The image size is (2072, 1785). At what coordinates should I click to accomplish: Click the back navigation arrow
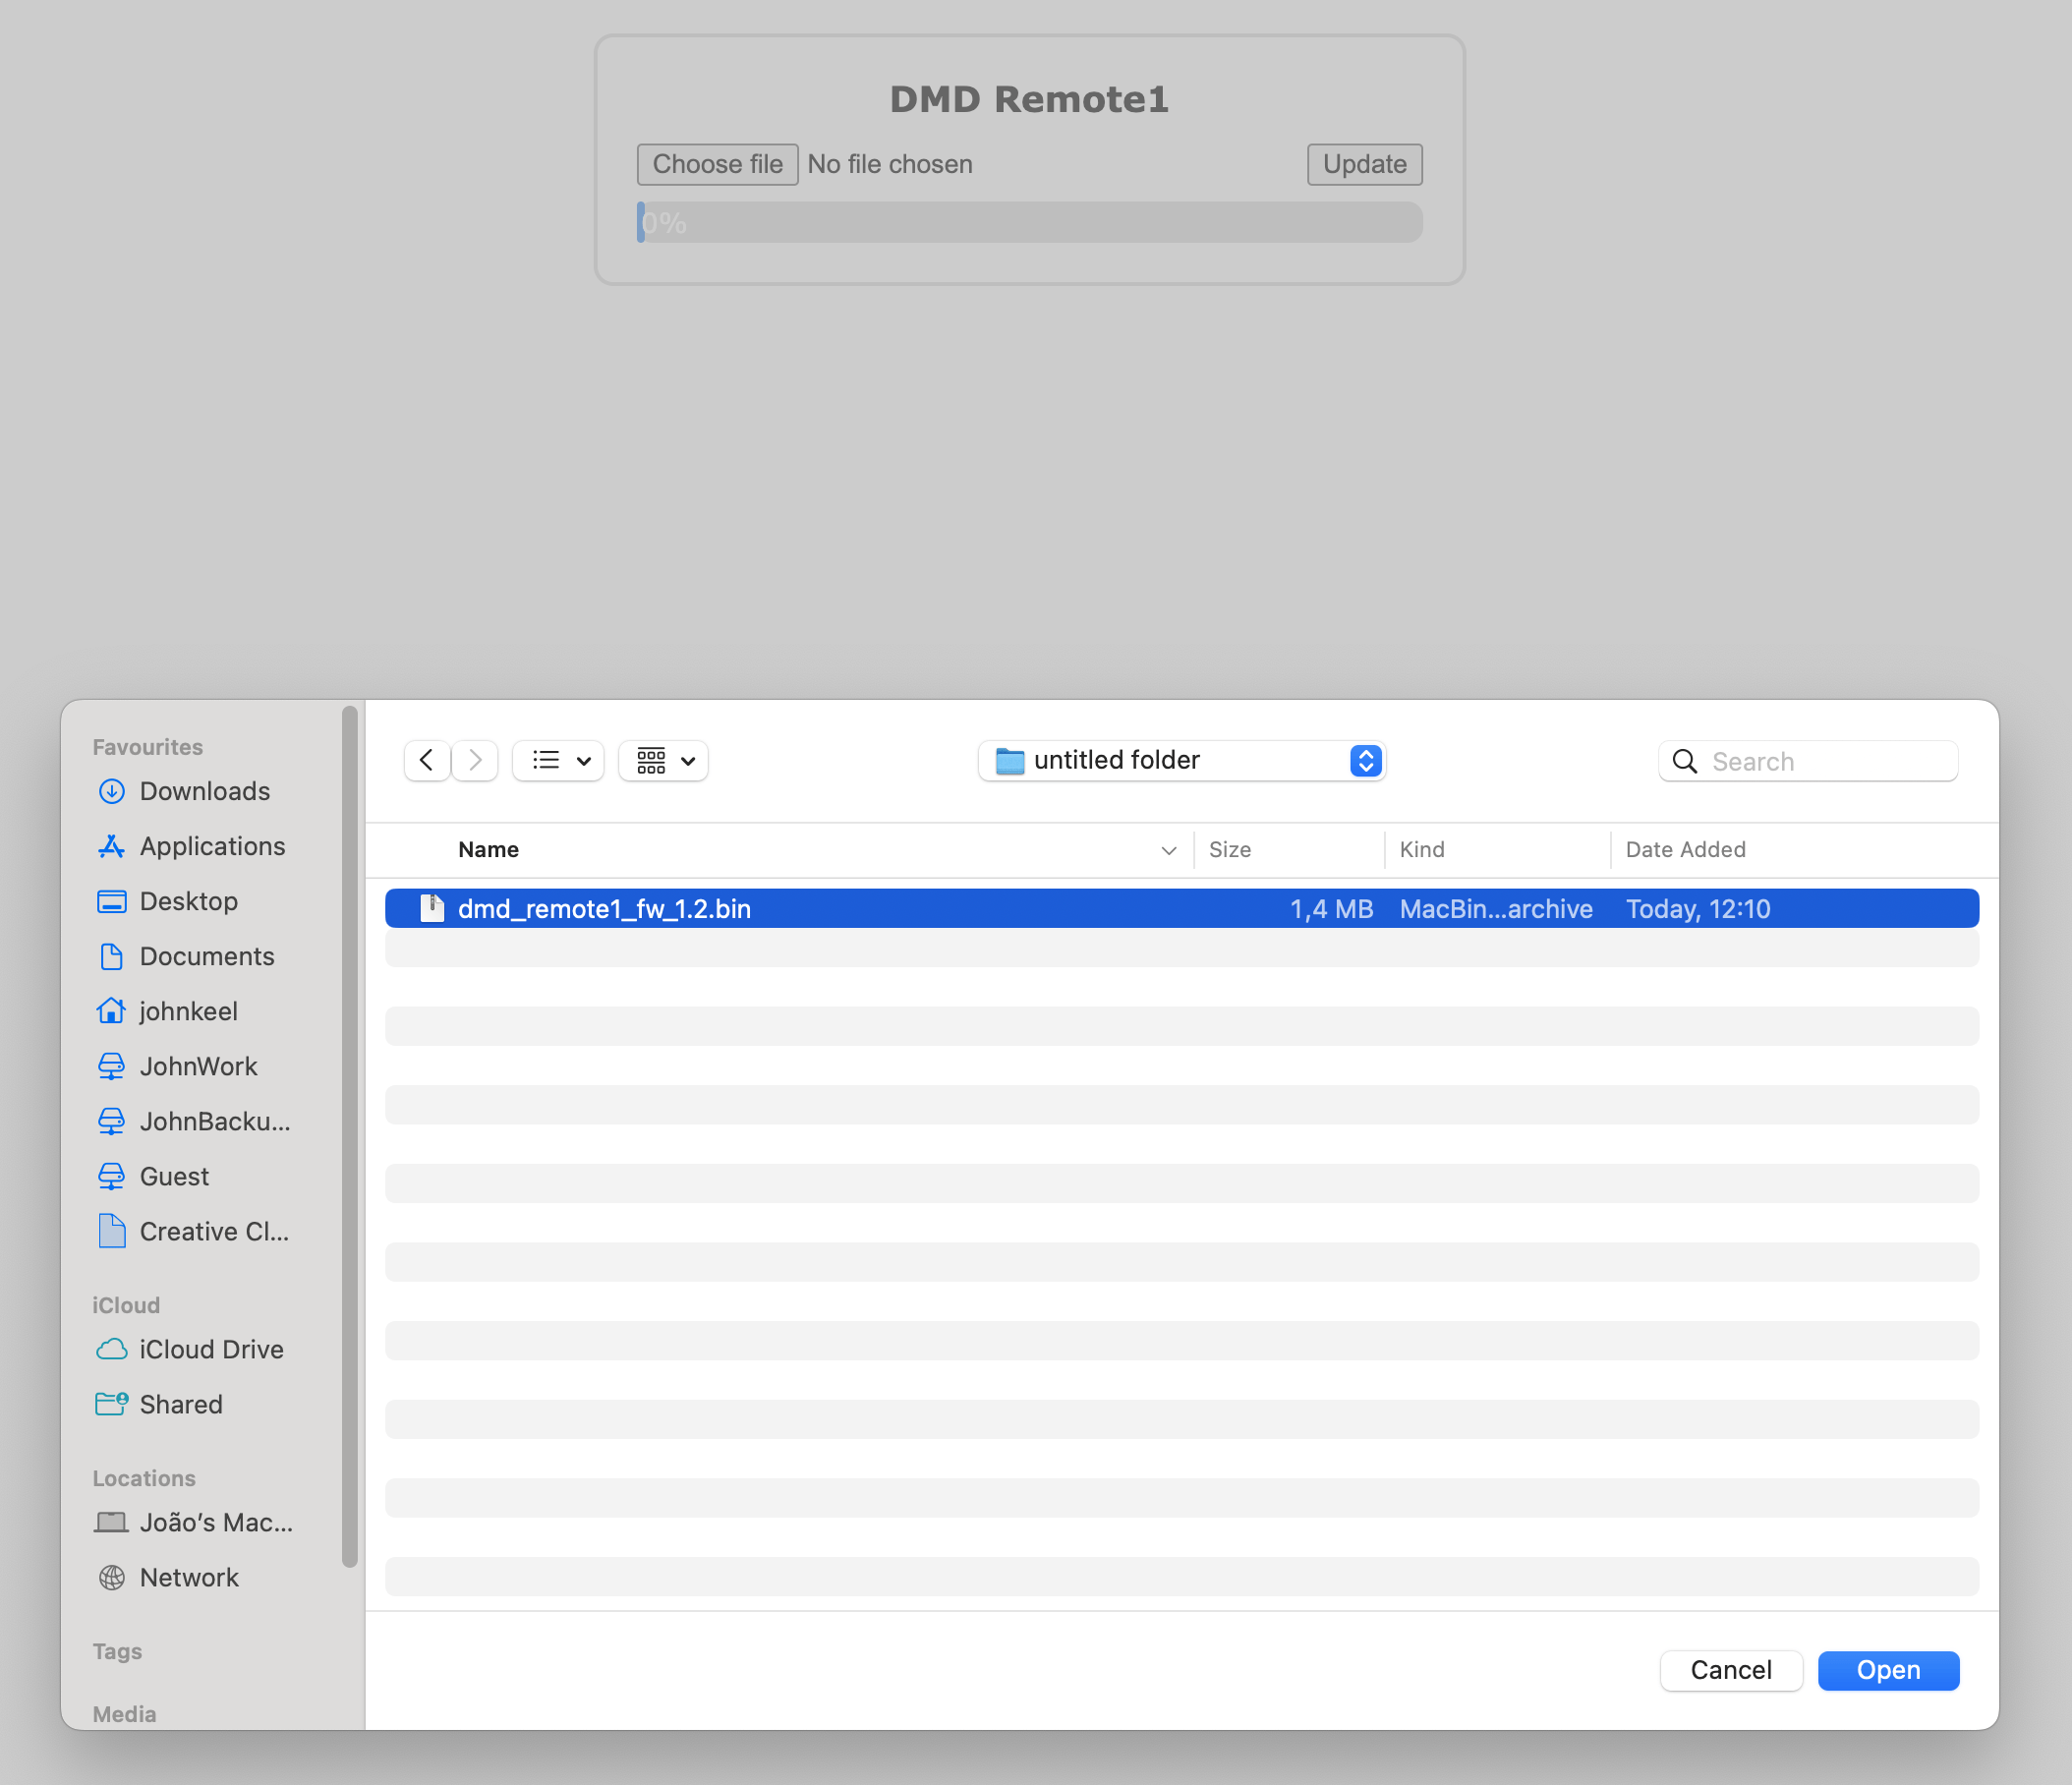click(426, 760)
